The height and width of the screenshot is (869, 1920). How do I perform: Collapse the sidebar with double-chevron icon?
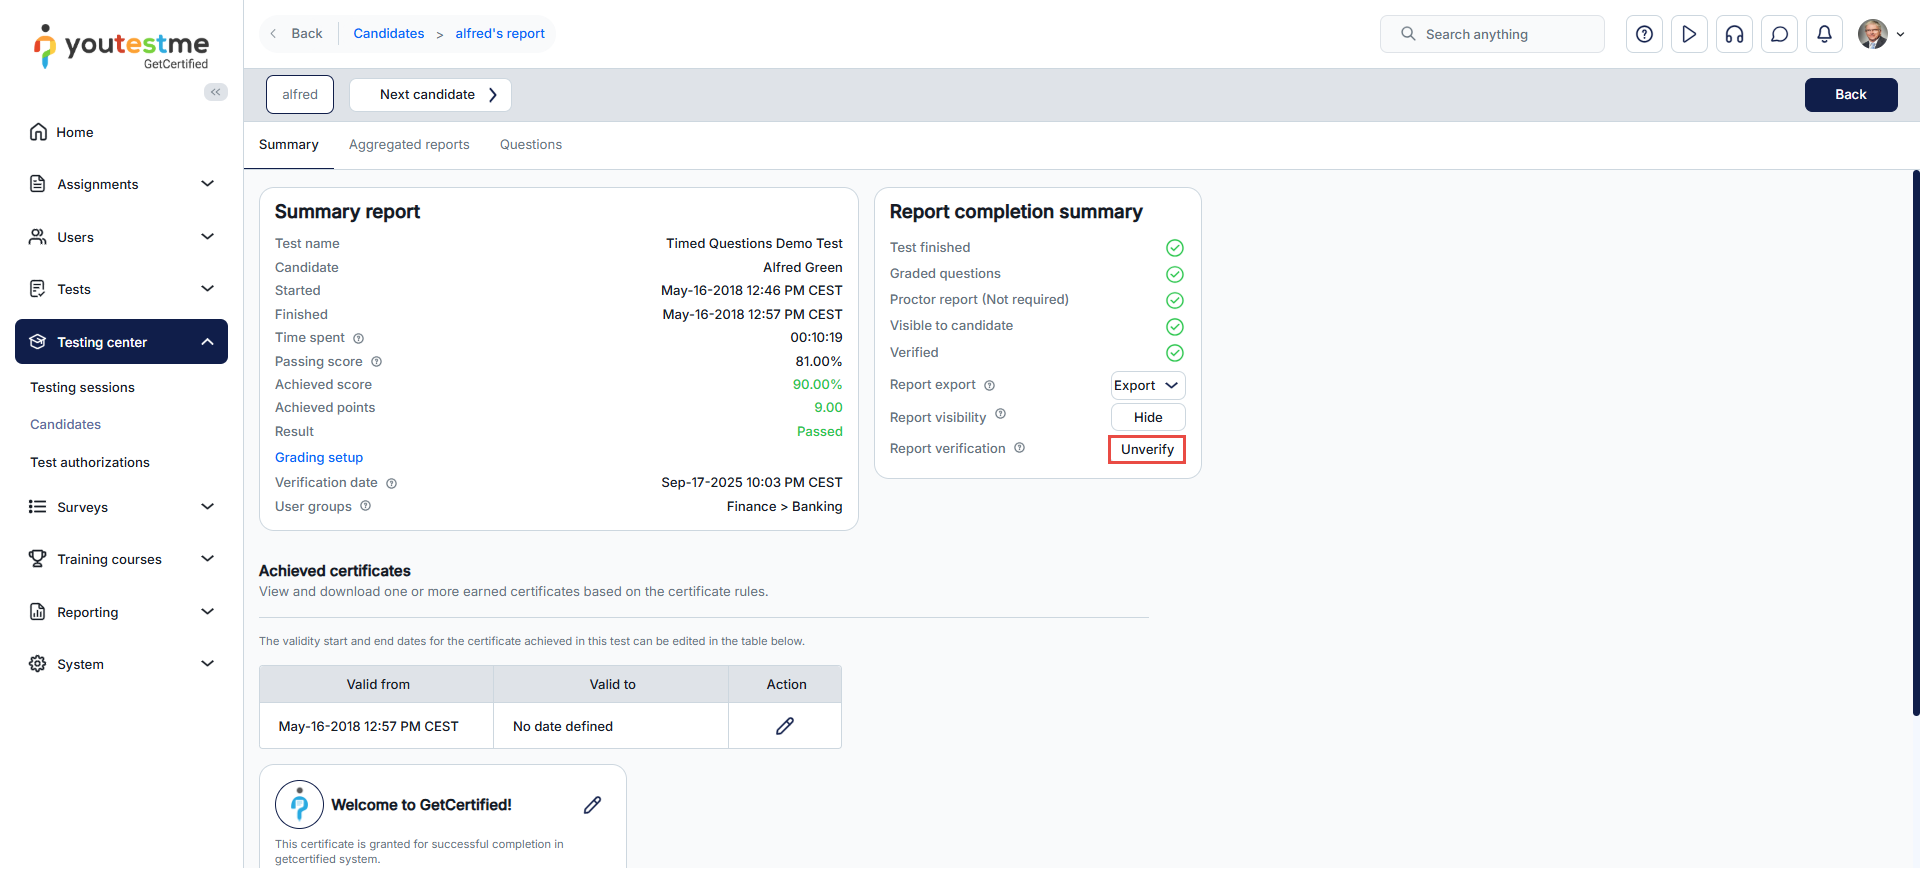[x=215, y=92]
